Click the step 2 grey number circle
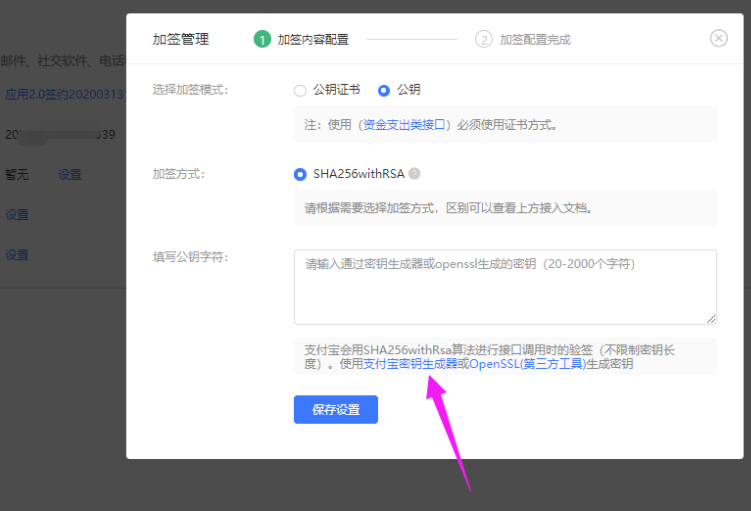Viewport: 751px width, 511px height. pos(484,39)
